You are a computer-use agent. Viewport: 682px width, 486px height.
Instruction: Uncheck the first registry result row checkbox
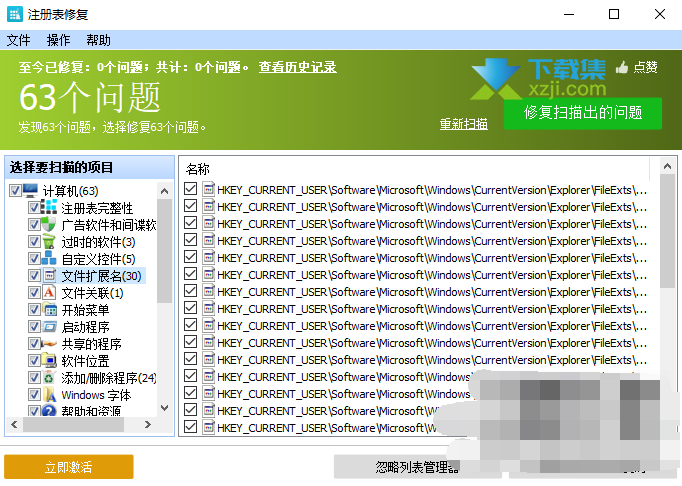(x=191, y=189)
